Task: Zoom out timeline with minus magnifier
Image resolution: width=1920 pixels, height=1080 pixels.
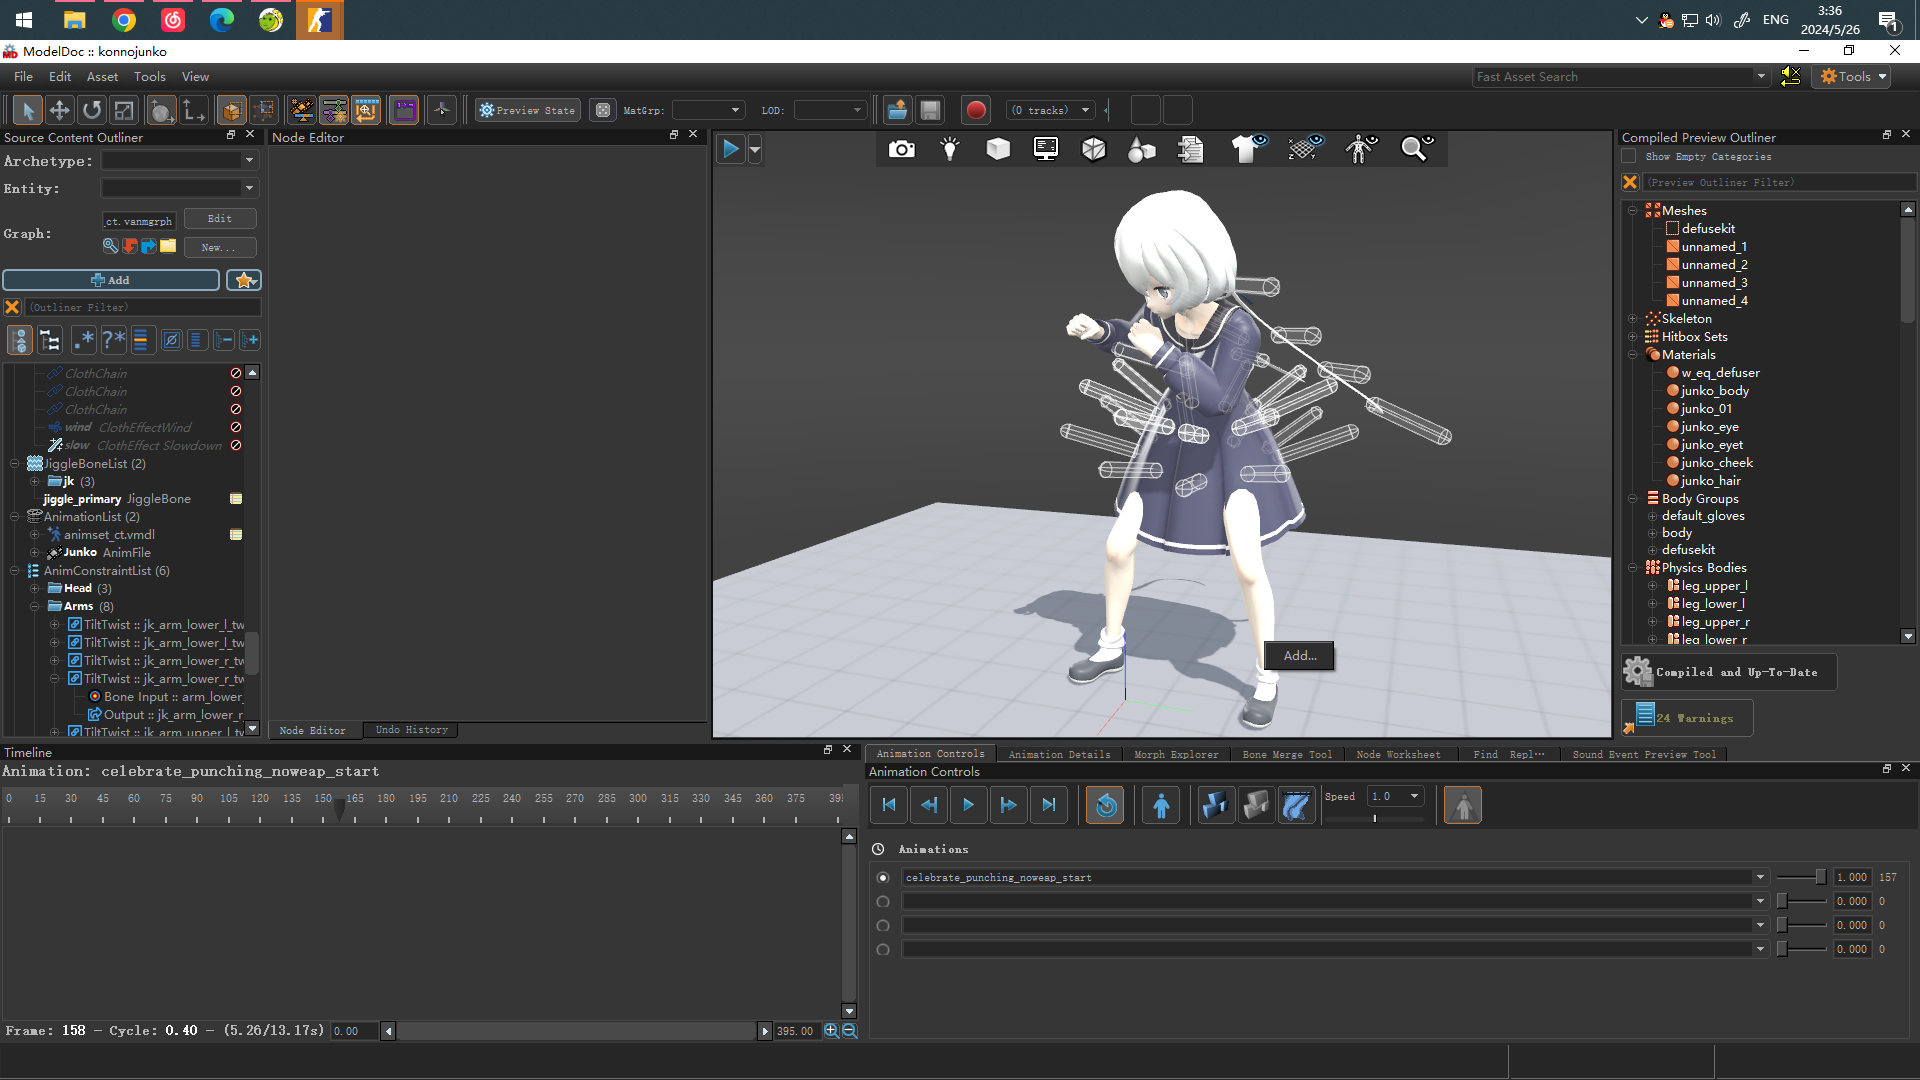Action: tap(850, 1031)
